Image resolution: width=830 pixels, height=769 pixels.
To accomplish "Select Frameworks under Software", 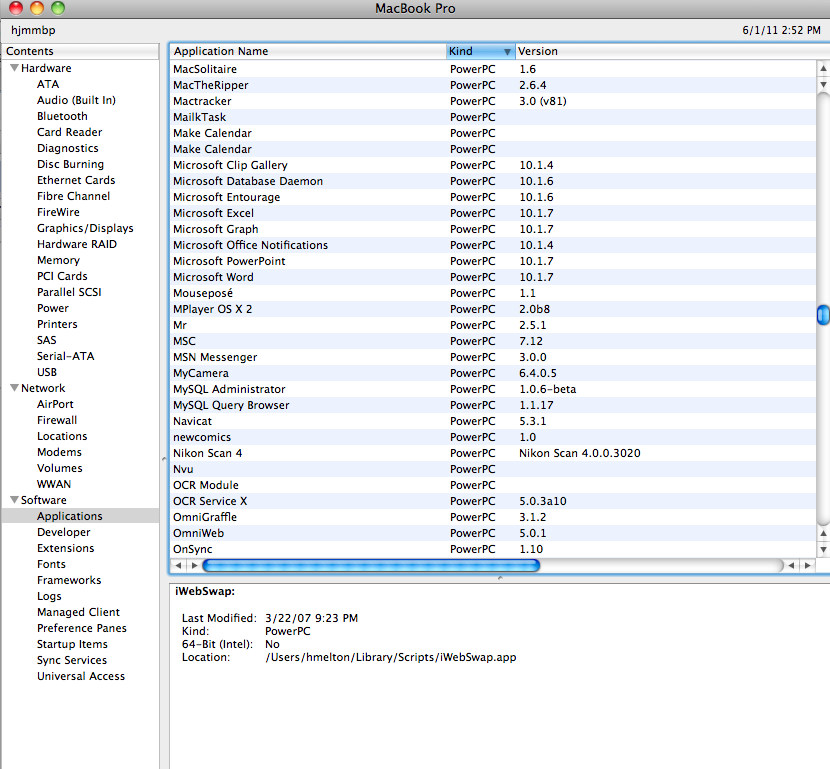I will click(69, 580).
